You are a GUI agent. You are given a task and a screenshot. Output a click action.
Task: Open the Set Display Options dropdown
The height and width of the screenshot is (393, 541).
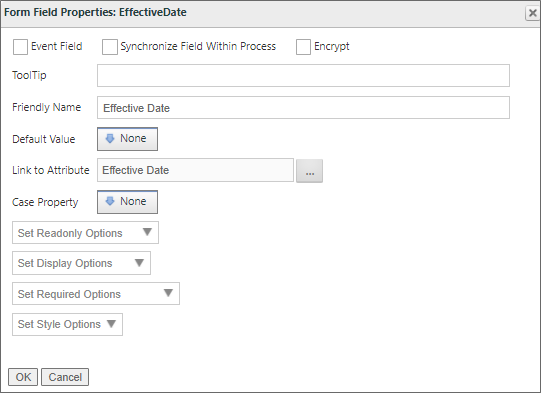81,263
